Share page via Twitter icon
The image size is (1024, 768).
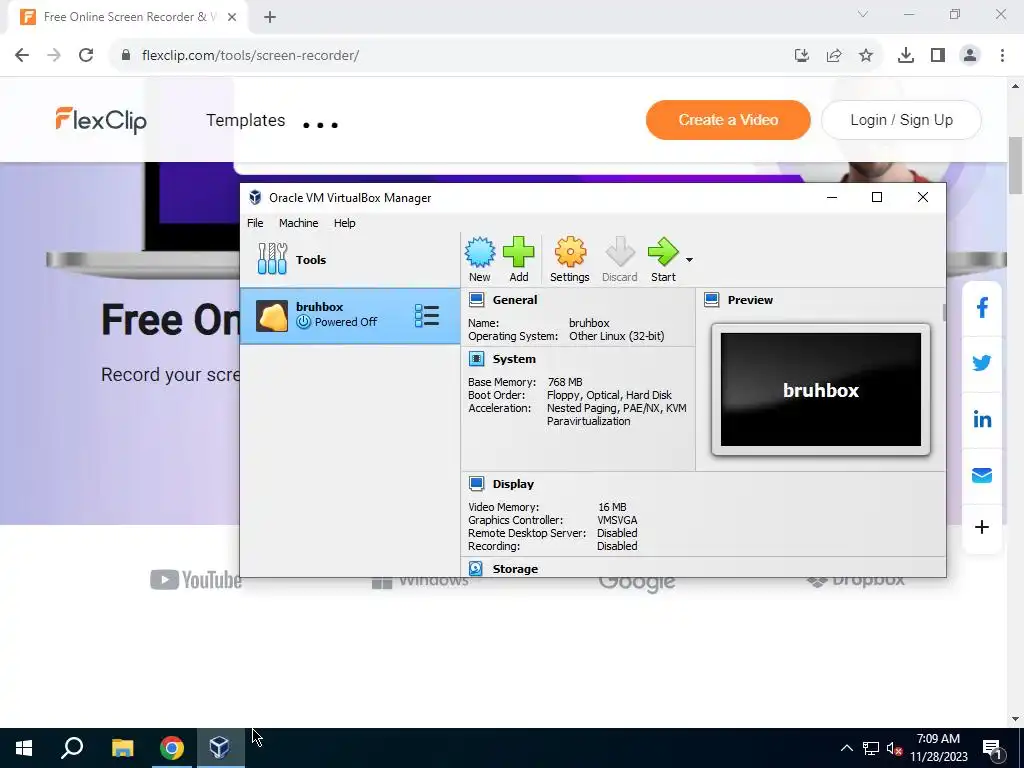[982, 363]
